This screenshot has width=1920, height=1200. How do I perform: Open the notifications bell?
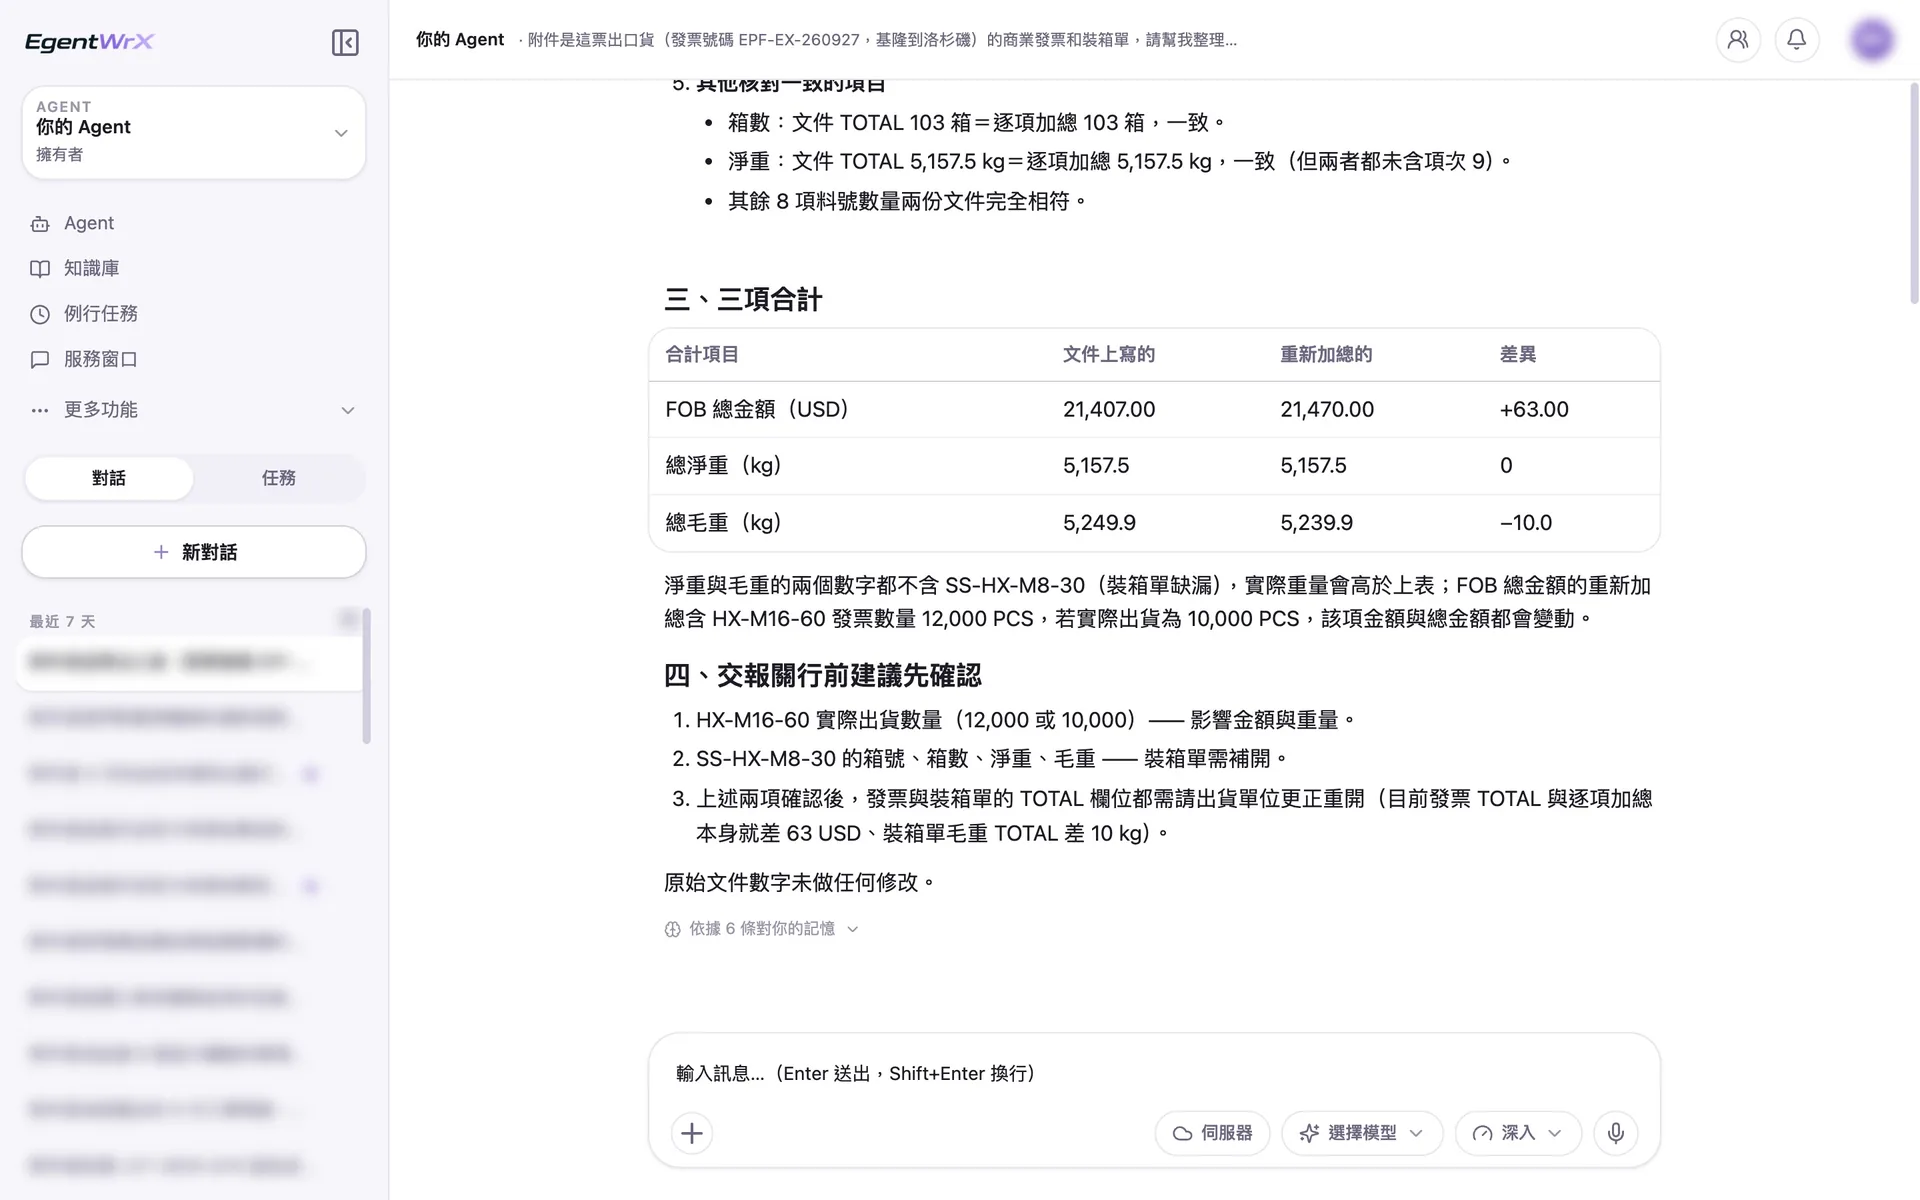click(1797, 40)
